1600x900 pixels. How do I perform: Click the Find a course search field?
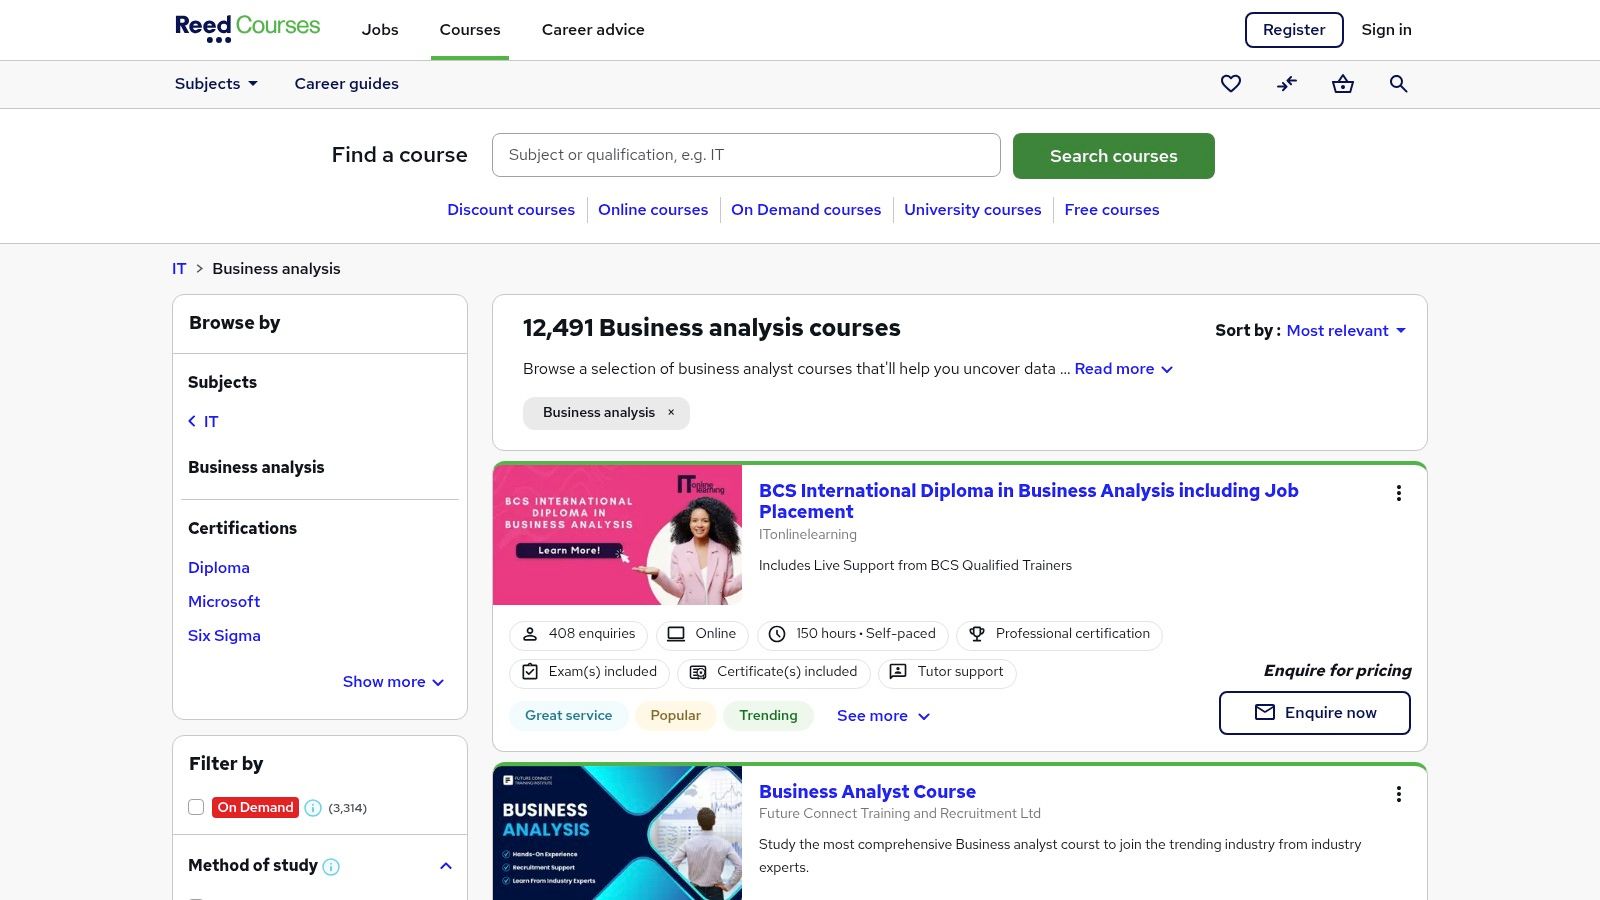pyautogui.click(x=746, y=155)
